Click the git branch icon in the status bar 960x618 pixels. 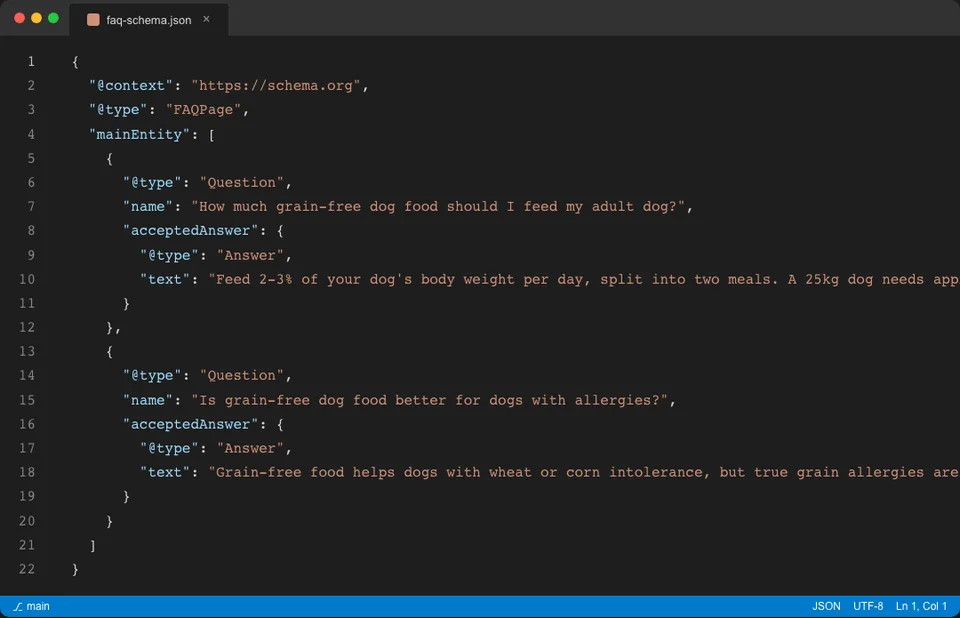[19, 606]
